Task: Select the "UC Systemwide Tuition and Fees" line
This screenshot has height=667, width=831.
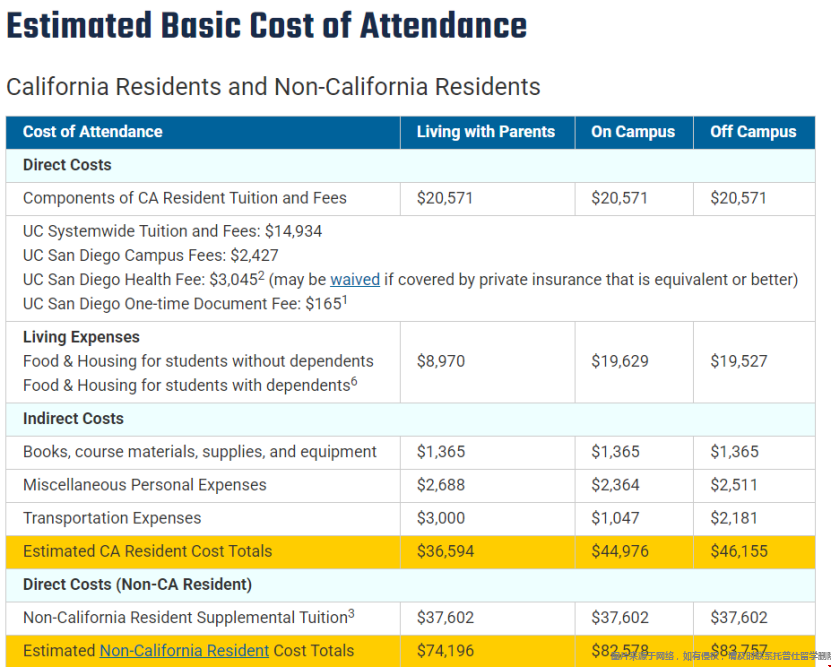Action: 172,231
